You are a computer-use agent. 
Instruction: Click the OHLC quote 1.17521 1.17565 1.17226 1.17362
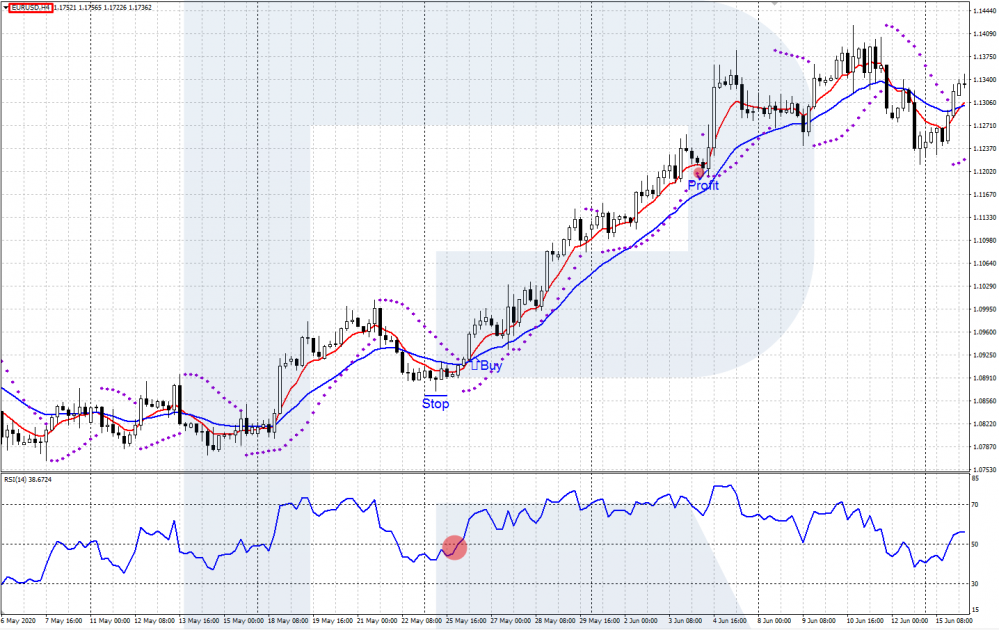tap(103, 8)
